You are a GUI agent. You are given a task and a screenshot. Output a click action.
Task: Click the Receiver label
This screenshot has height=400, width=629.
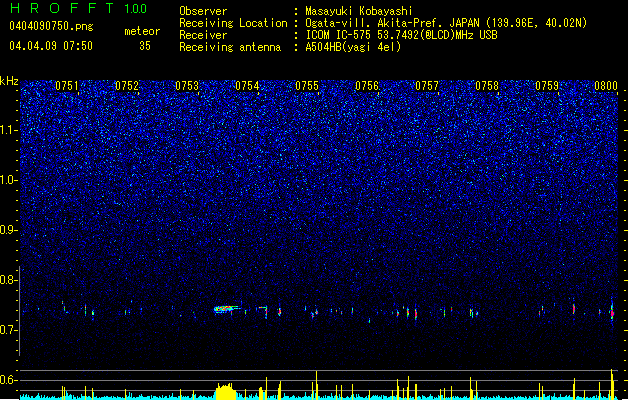click(x=203, y=35)
